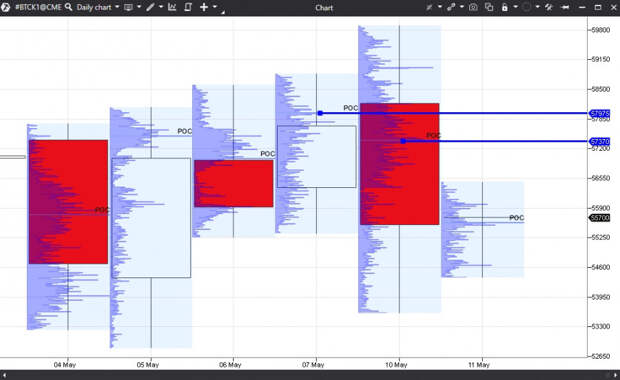Expand the drawing tools dropdown arrow
The width and height of the screenshot is (620, 380).
pyautogui.click(x=161, y=7)
